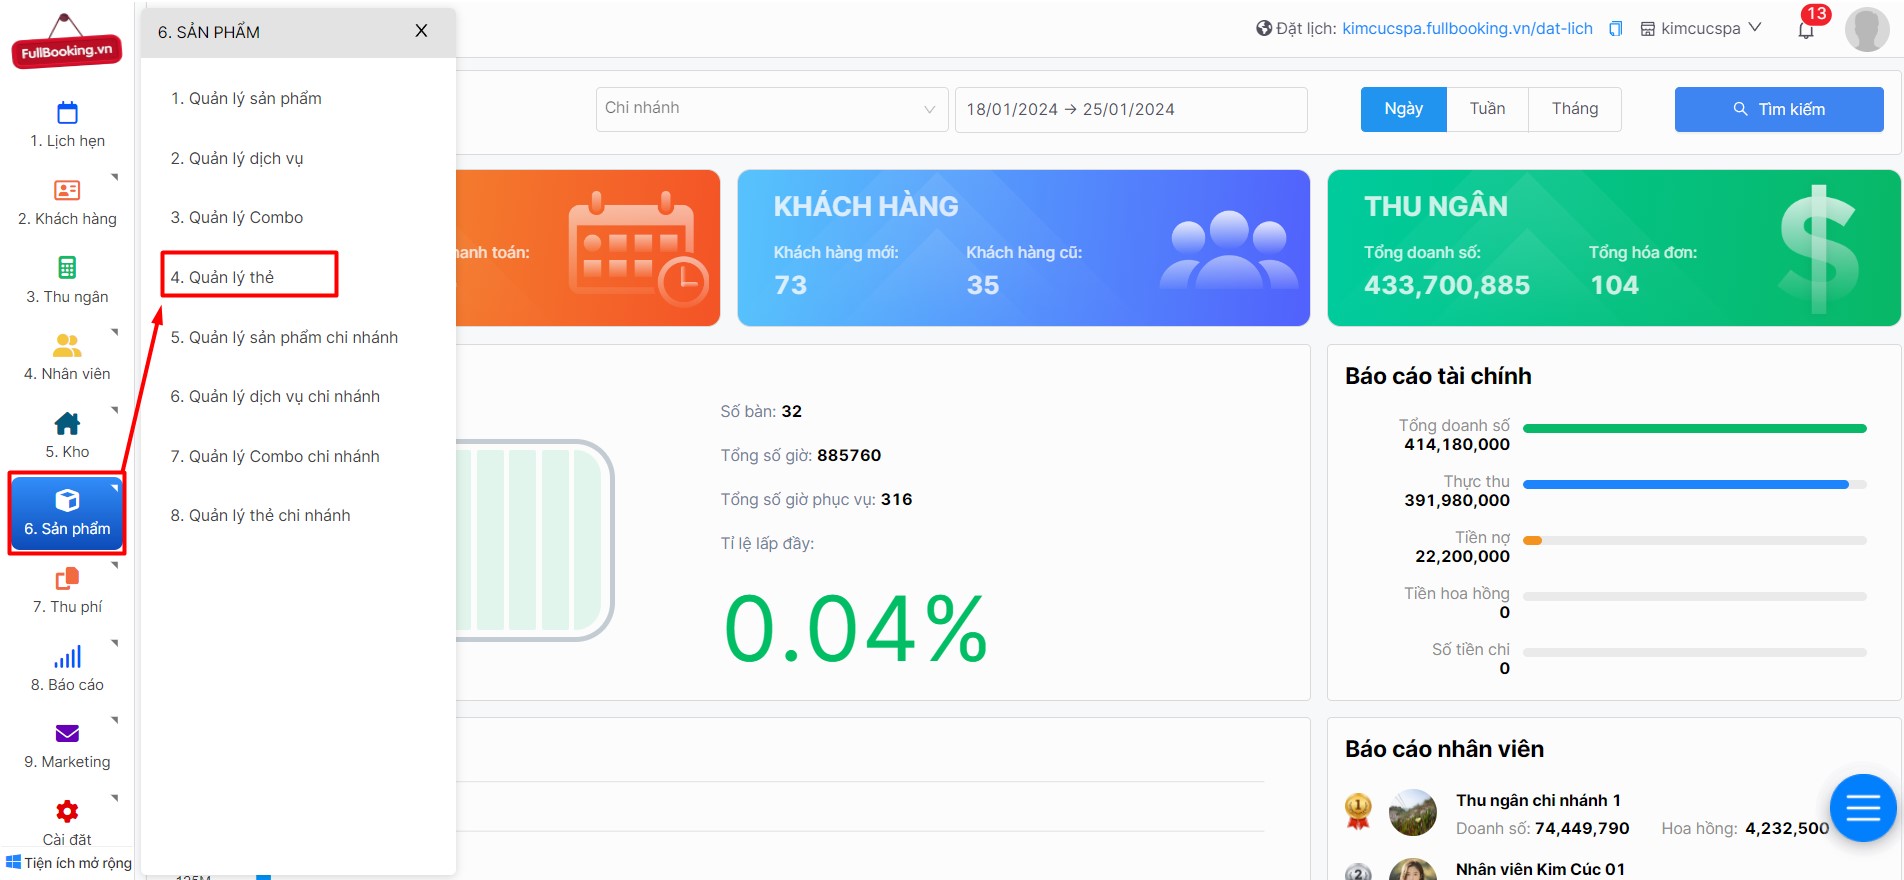The height and width of the screenshot is (880, 1904).
Task: Open the kimcucspa.fullbooking.vn/dat-lich link
Action: click(1467, 29)
